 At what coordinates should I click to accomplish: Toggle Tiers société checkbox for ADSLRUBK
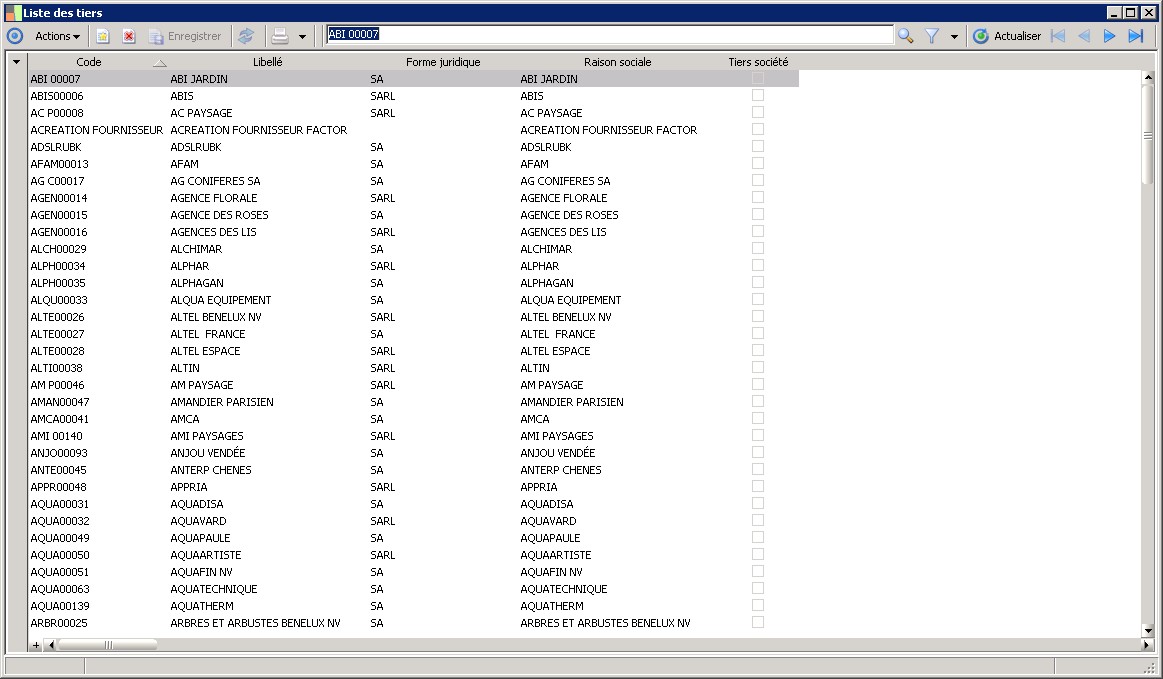point(758,146)
